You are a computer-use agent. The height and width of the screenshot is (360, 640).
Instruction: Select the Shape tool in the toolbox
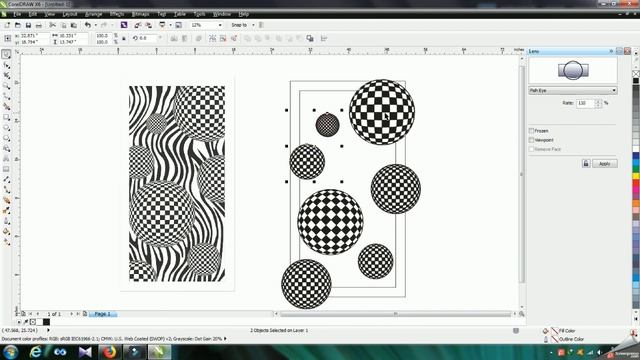[6, 65]
